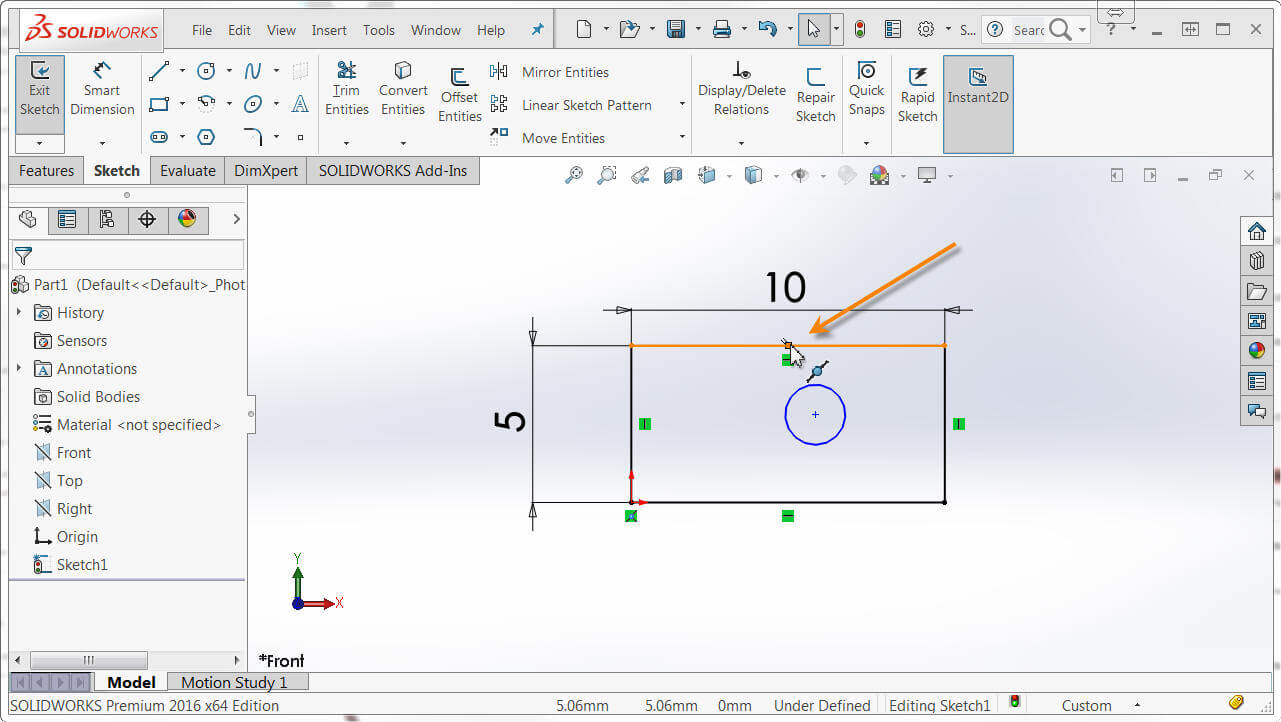Open the Motion Study 1 tab
The image size is (1281, 722).
[234, 682]
